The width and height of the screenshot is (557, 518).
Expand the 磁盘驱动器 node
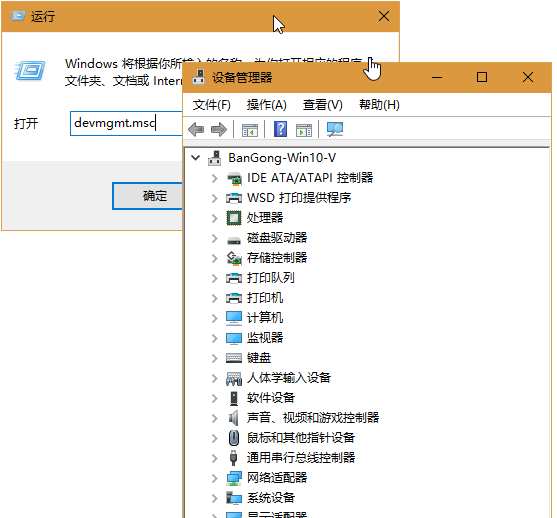[215, 238]
